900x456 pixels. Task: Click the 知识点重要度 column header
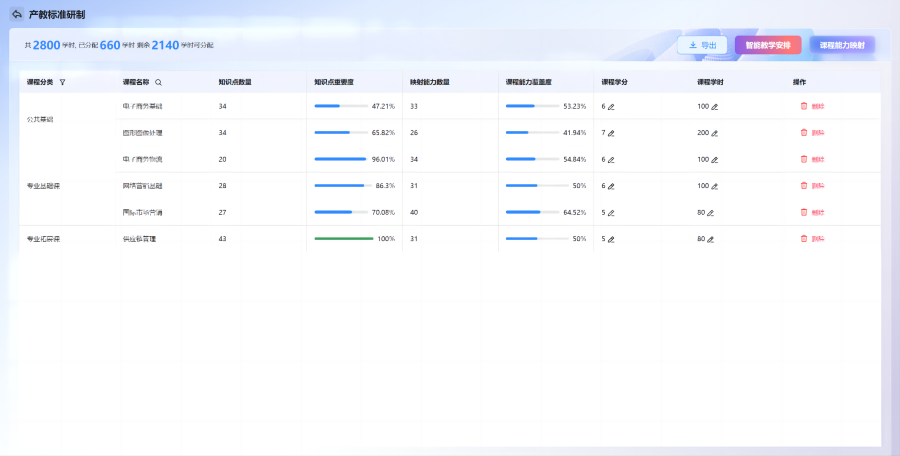(x=334, y=82)
